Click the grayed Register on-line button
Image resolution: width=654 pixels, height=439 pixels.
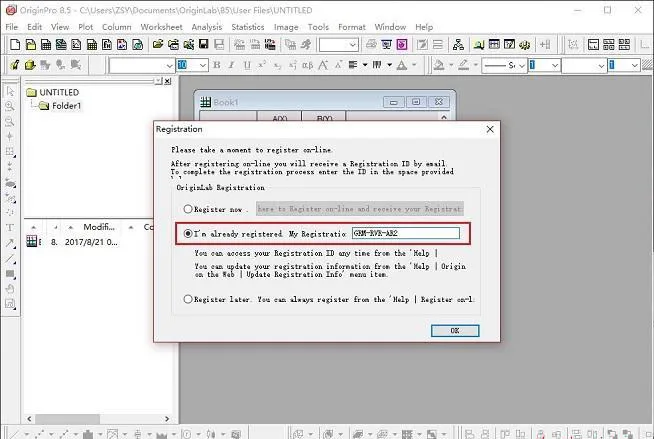[x=360, y=208]
